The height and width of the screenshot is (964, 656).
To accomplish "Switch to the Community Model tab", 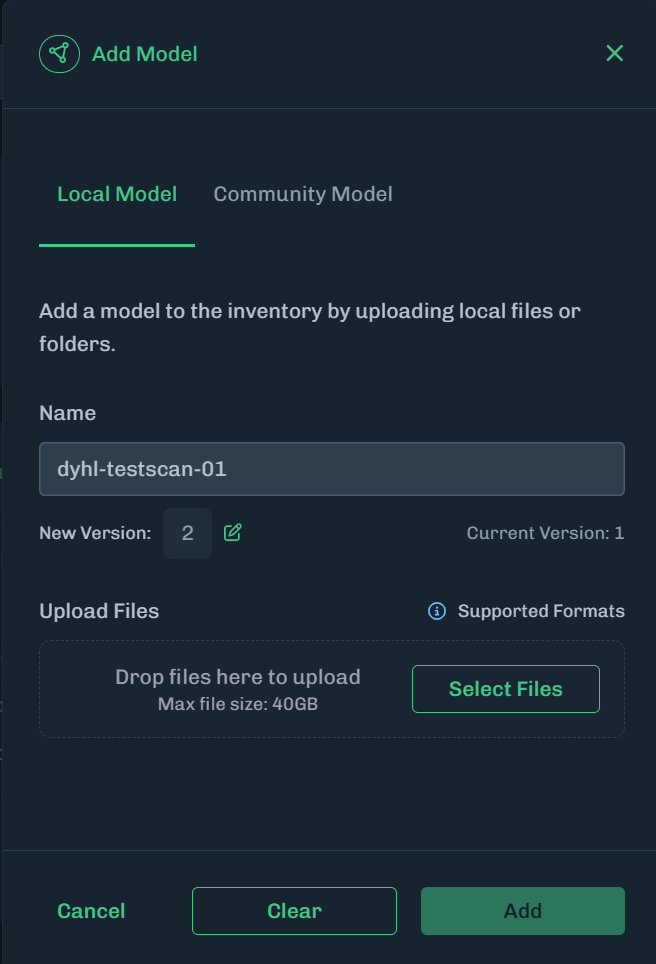I will tap(302, 194).
